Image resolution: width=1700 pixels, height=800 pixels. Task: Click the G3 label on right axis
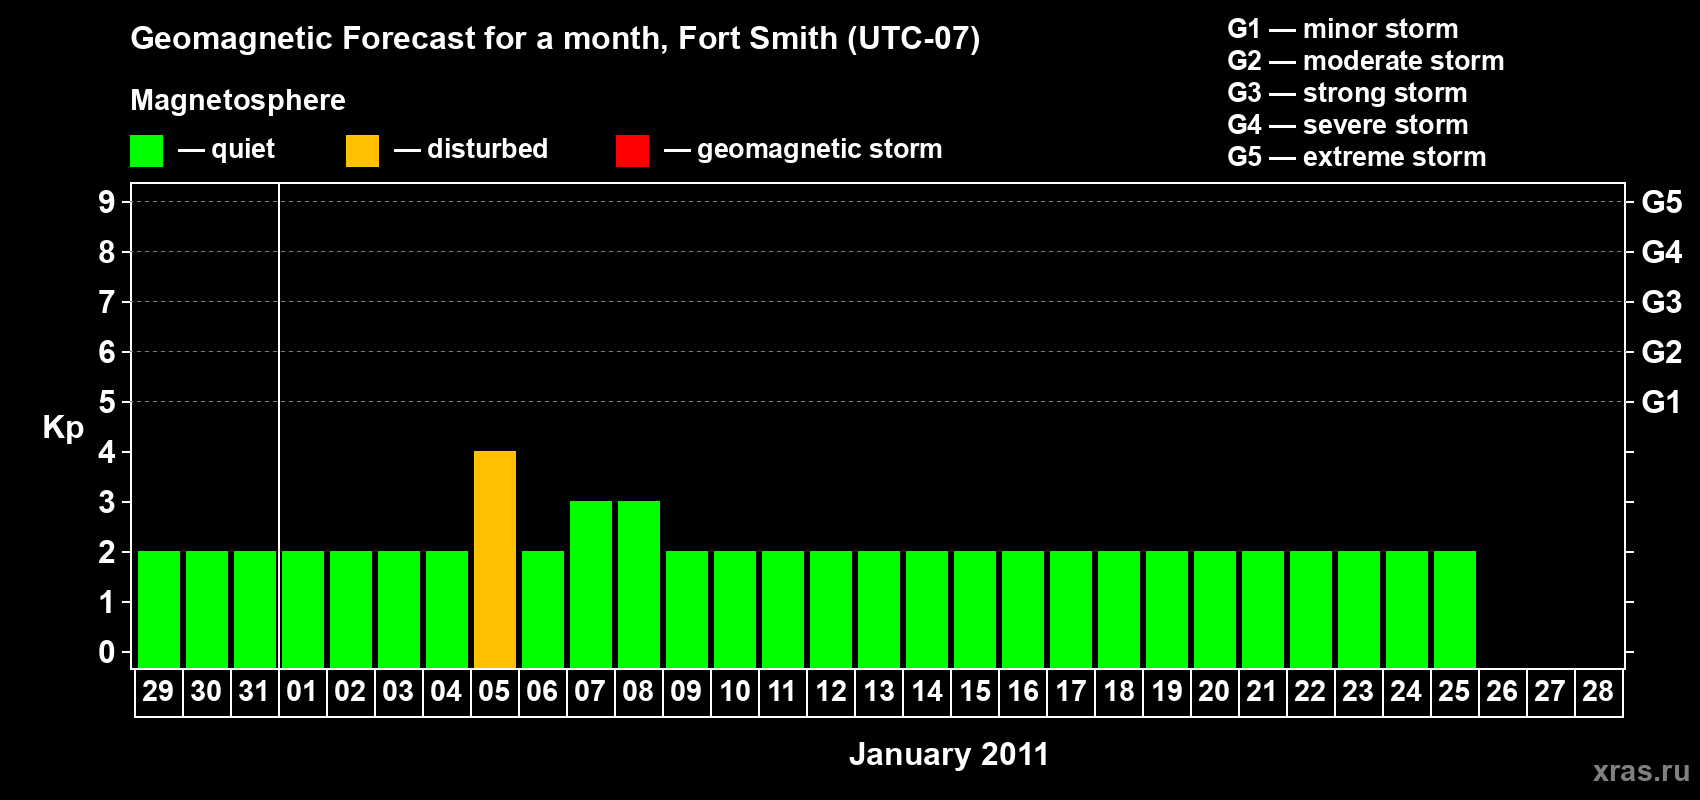click(1662, 302)
